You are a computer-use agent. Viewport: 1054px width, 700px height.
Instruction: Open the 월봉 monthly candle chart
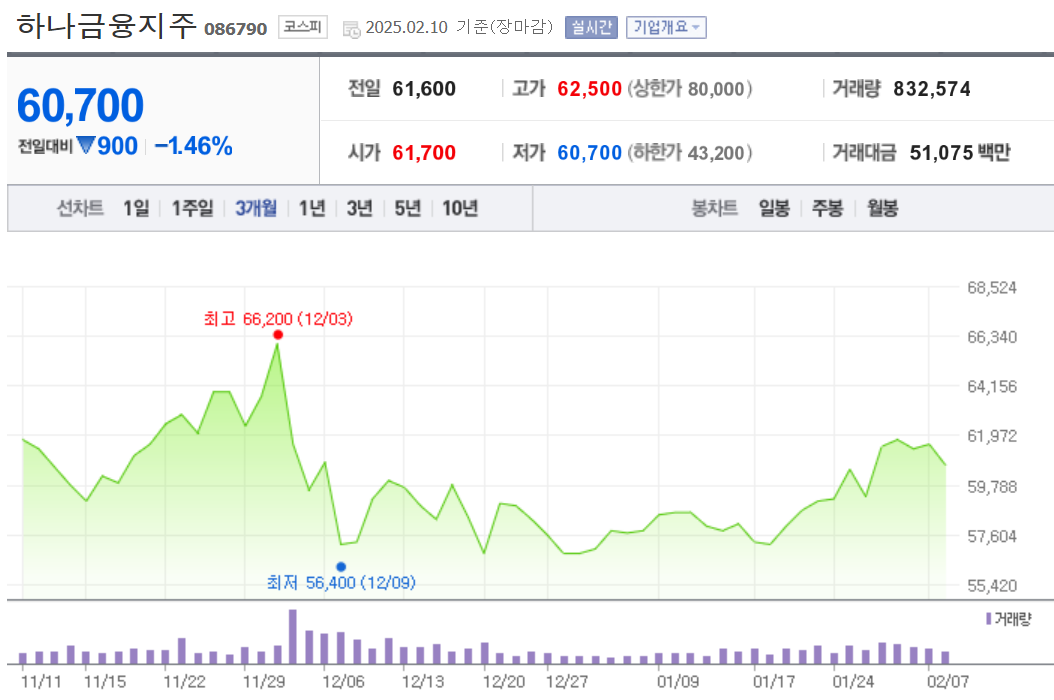click(881, 210)
